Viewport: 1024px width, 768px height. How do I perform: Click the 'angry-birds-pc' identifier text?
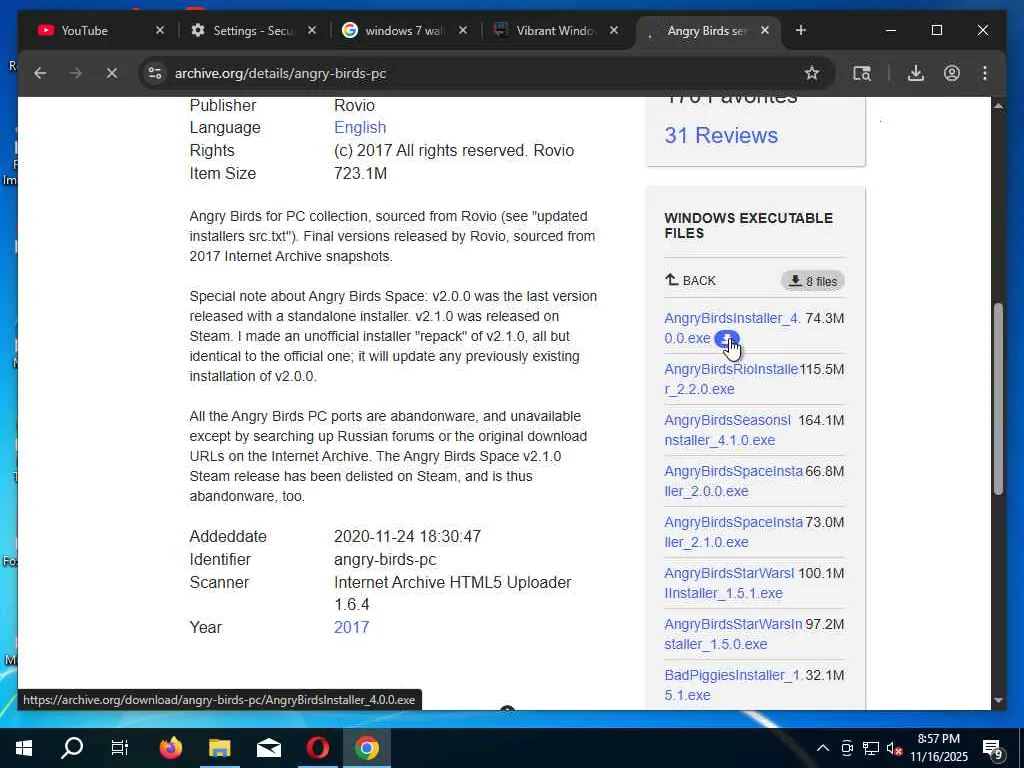point(385,560)
